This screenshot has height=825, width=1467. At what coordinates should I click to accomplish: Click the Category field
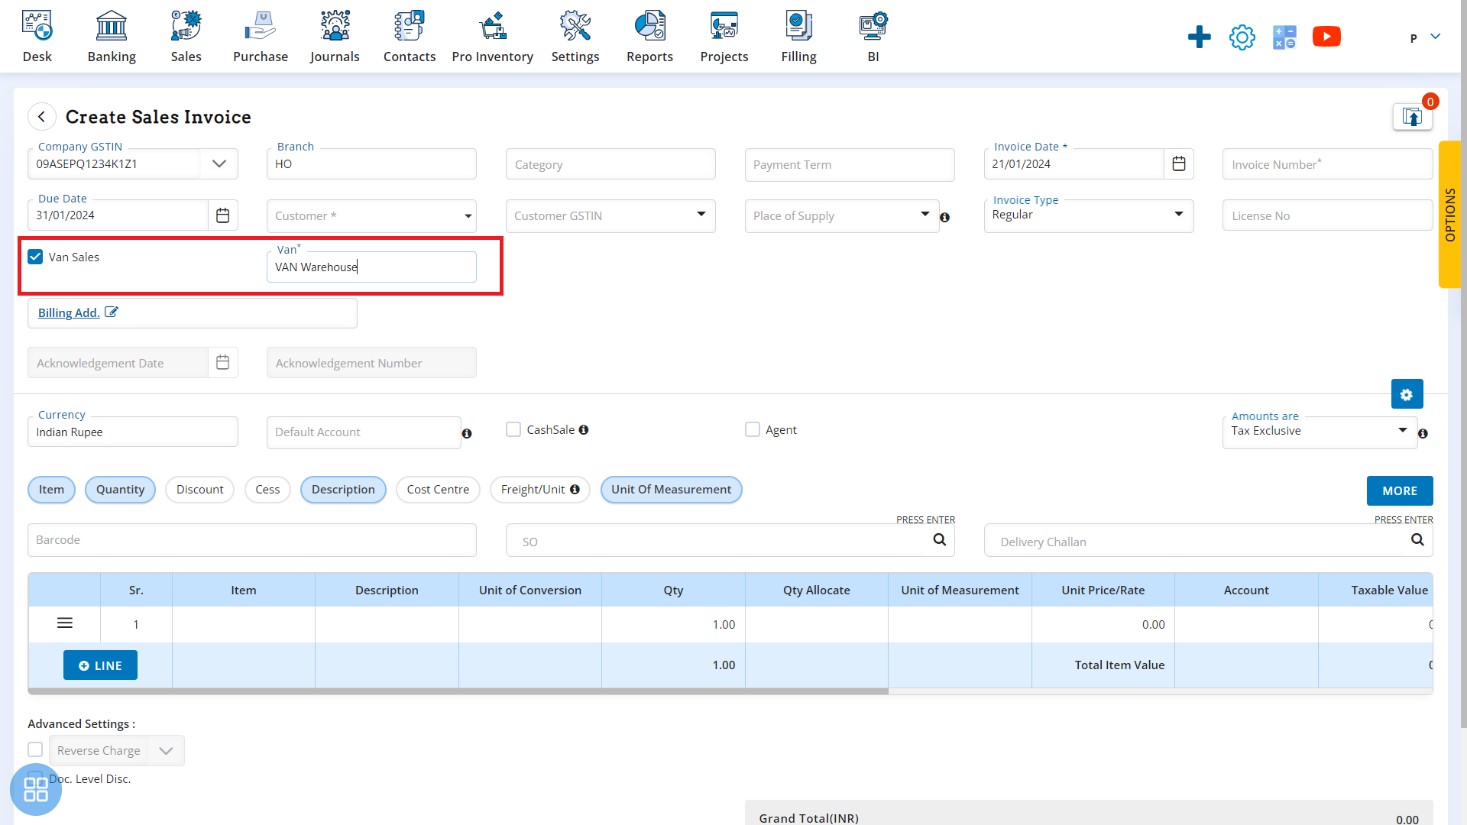pos(610,164)
